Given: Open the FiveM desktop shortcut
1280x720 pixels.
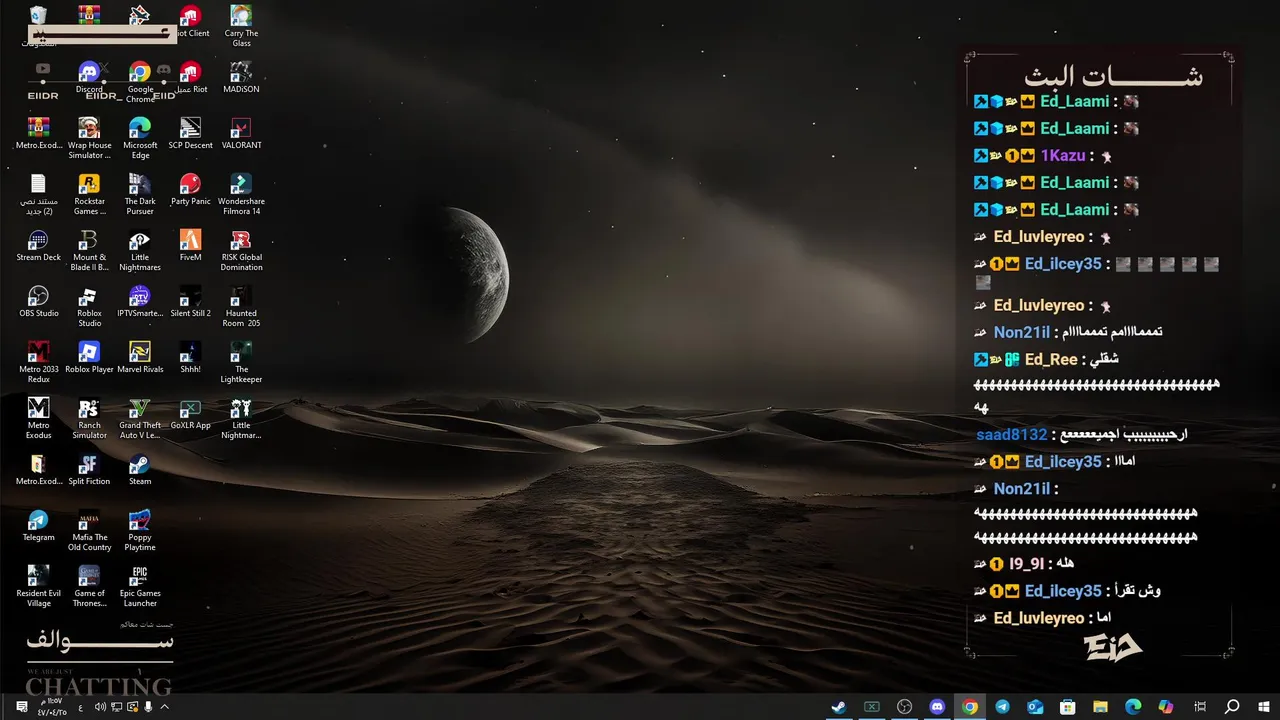Looking at the screenshot, I should pos(190,245).
